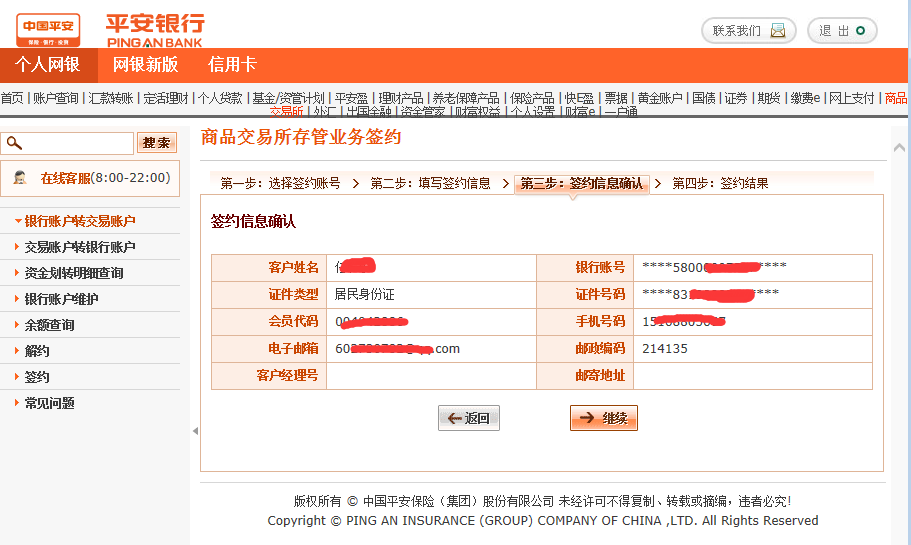Switch to the 网银新版 tab
The width and height of the screenshot is (911, 545).
[x=145, y=64]
